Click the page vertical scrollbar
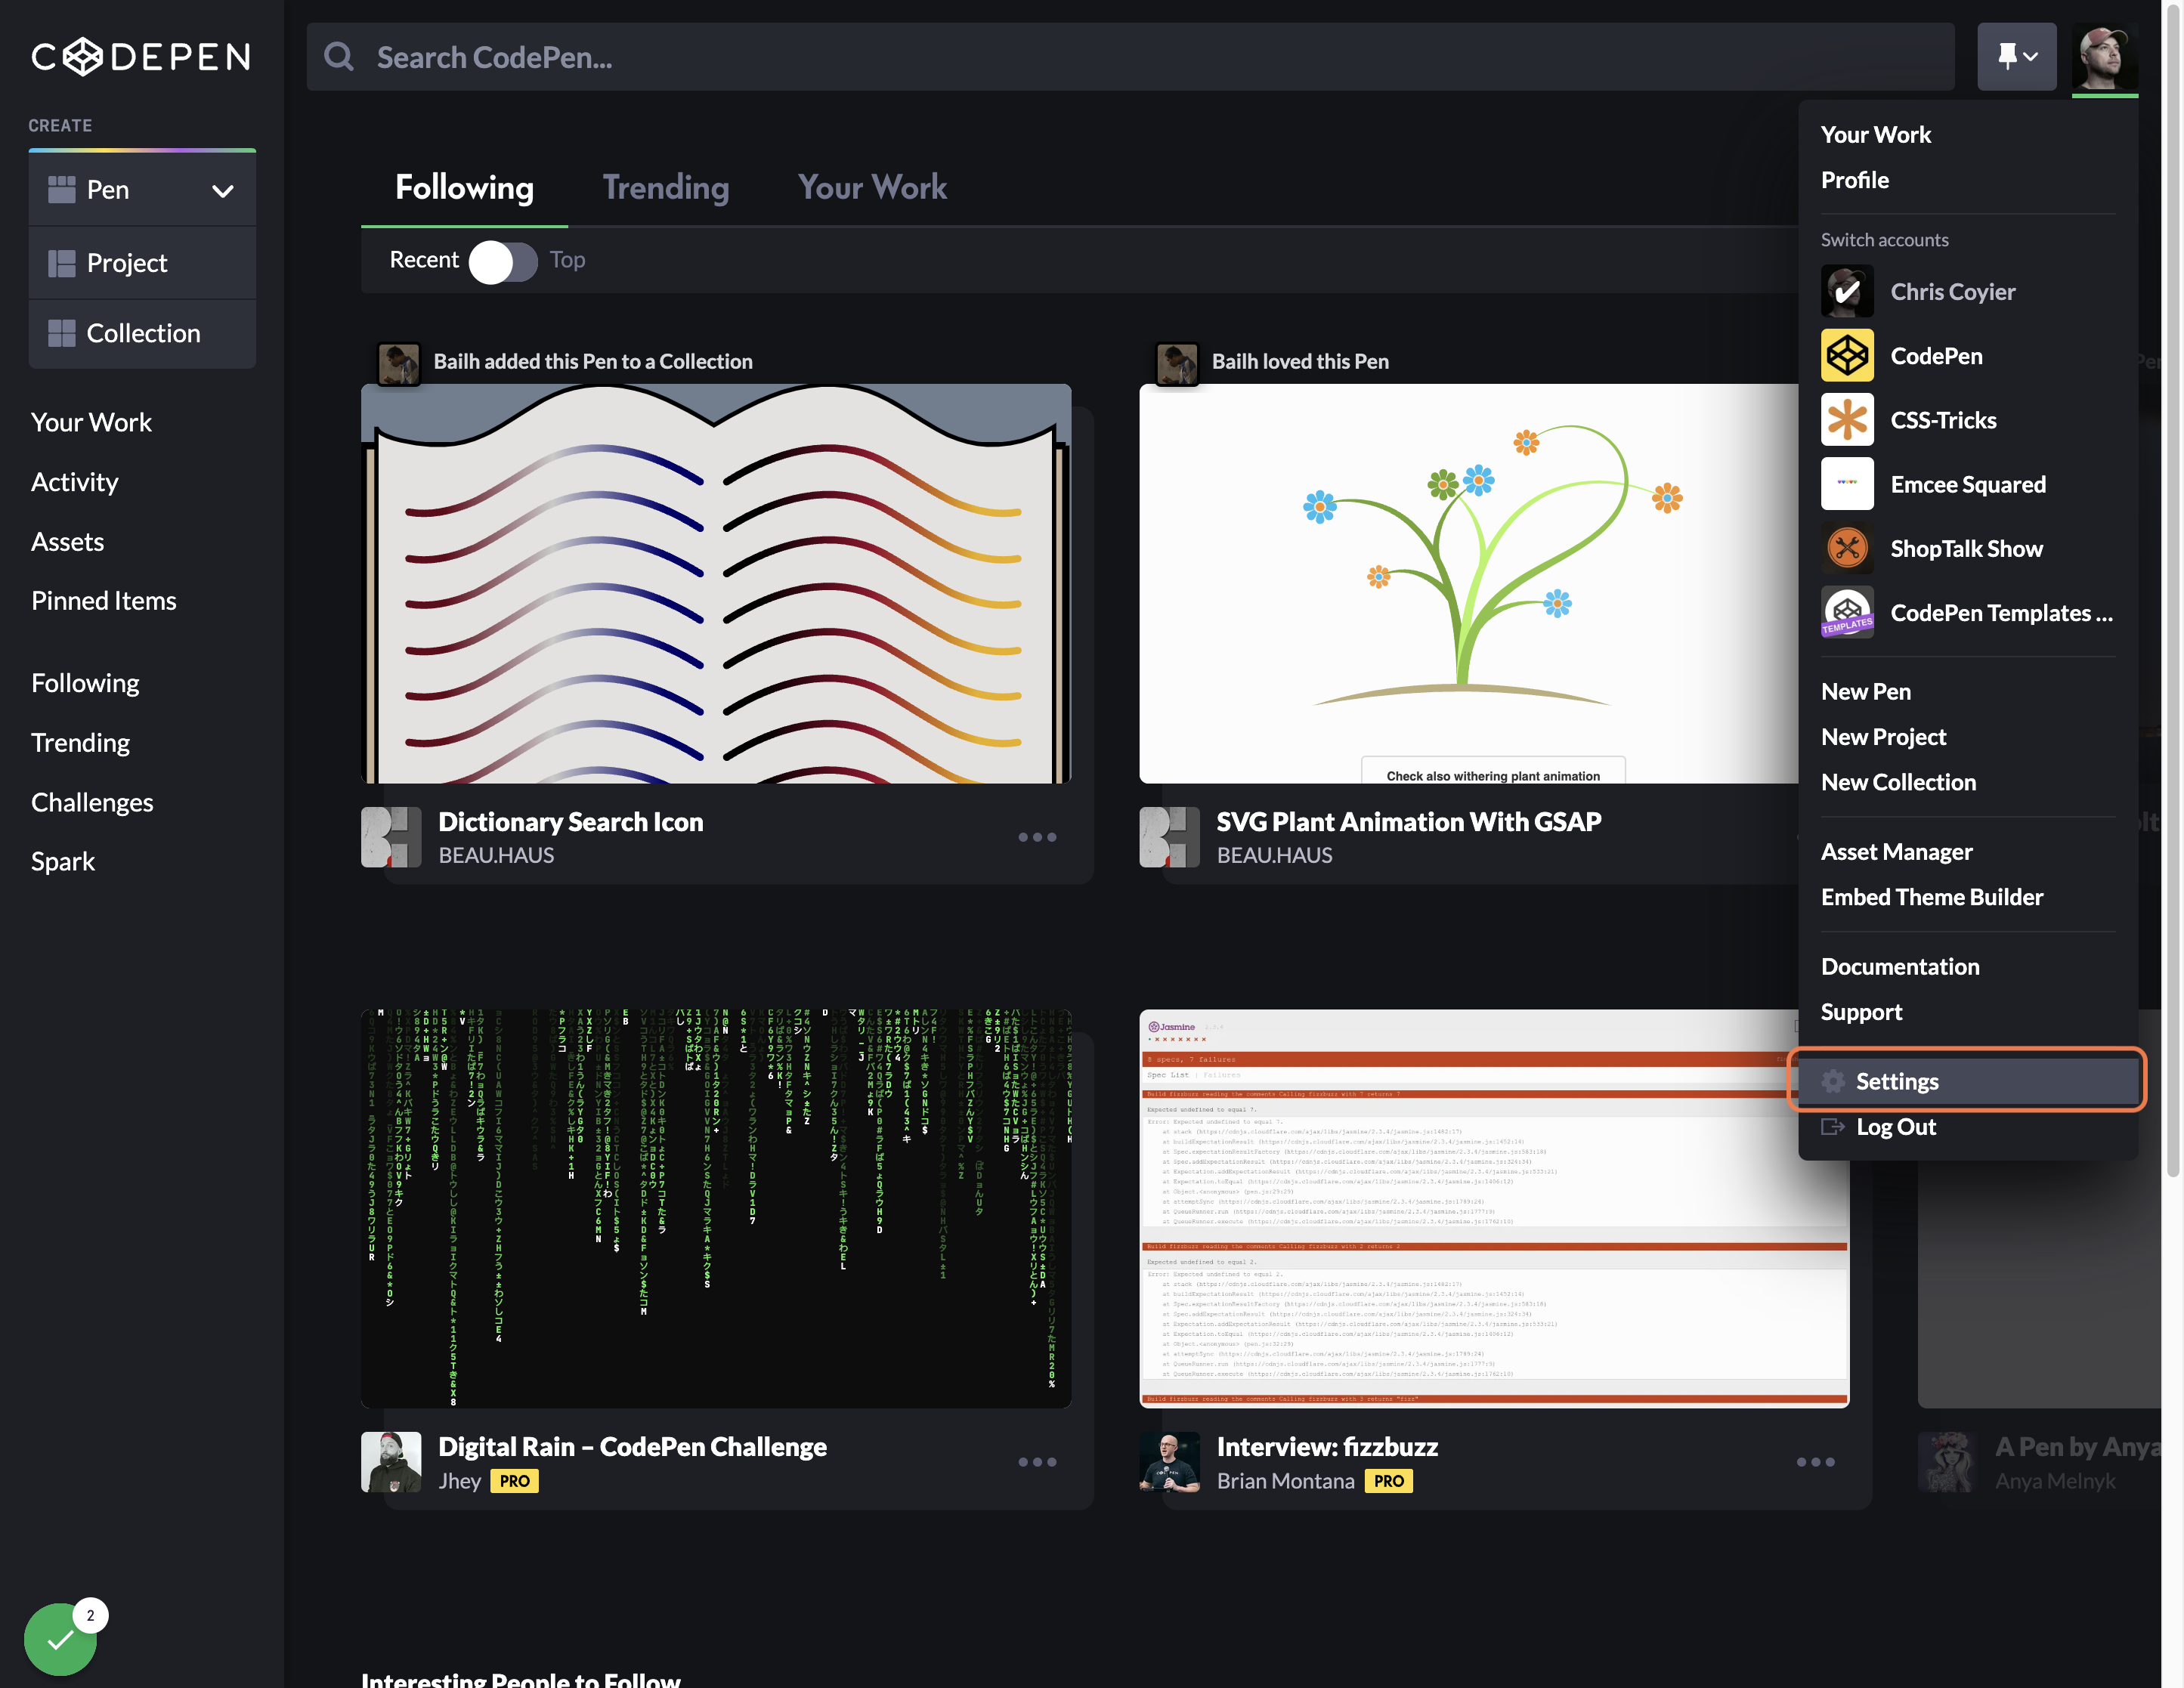2184x1688 pixels. (2173, 590)
